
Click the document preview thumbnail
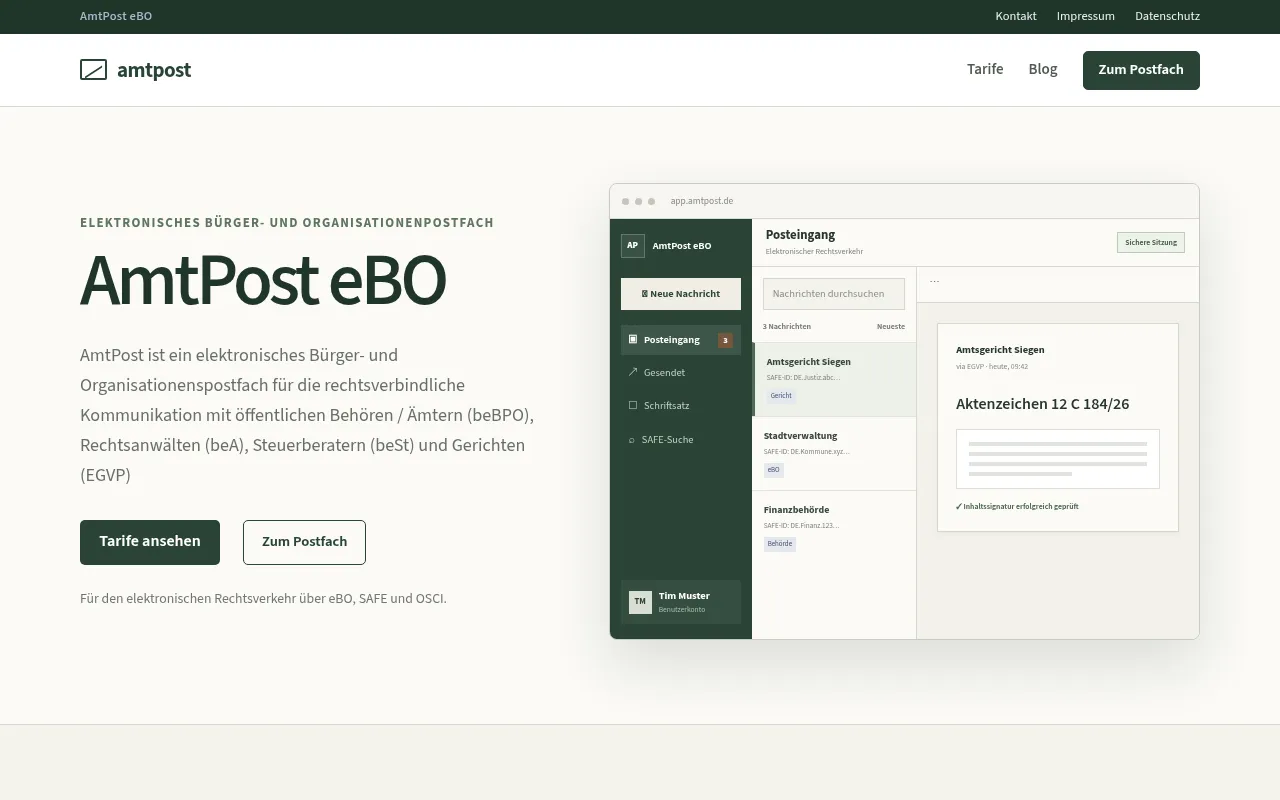[x=1058, y=459]
